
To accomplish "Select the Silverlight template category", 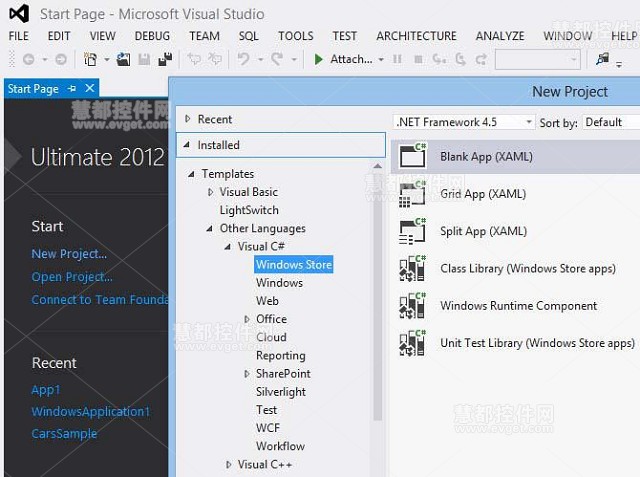I will click(281, 392).
